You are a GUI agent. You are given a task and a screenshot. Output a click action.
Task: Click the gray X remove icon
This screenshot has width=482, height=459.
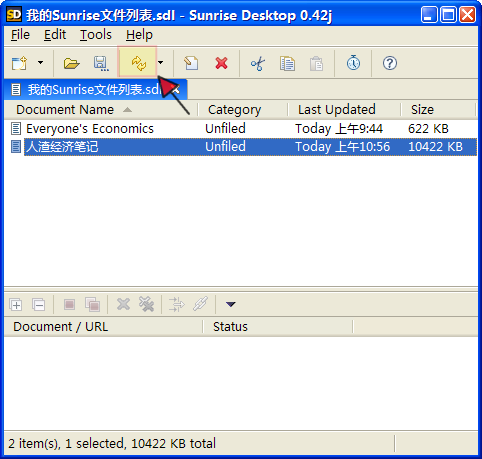tap(123, 304)
